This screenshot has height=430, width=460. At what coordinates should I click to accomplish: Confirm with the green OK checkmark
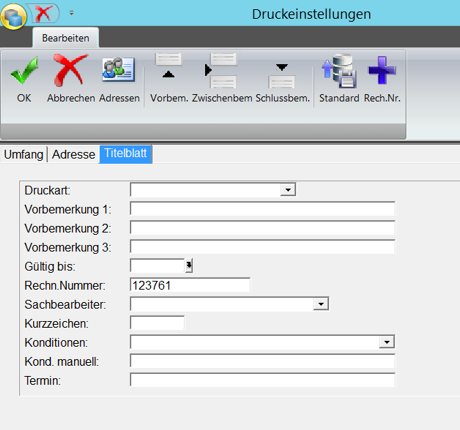click(24, 70)
